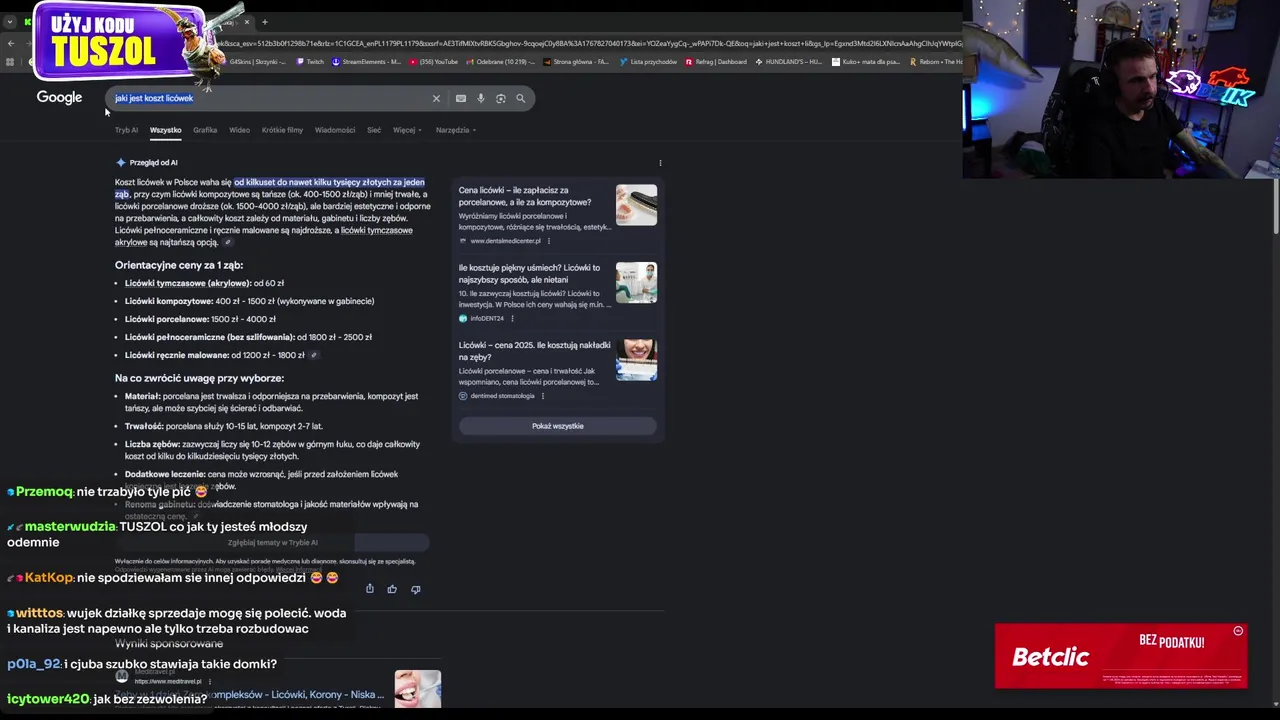Click the Pokaż wszystkie sources button

(557, 426)
